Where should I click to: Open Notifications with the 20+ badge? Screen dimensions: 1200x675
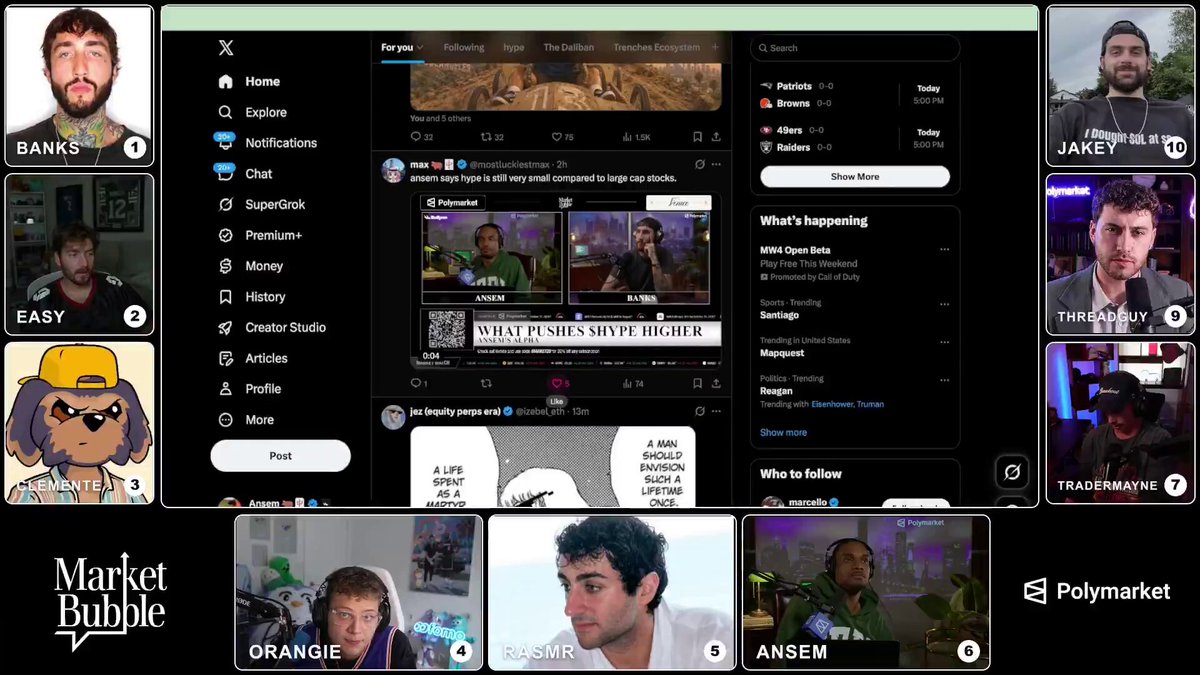click(x=267, y=143)
